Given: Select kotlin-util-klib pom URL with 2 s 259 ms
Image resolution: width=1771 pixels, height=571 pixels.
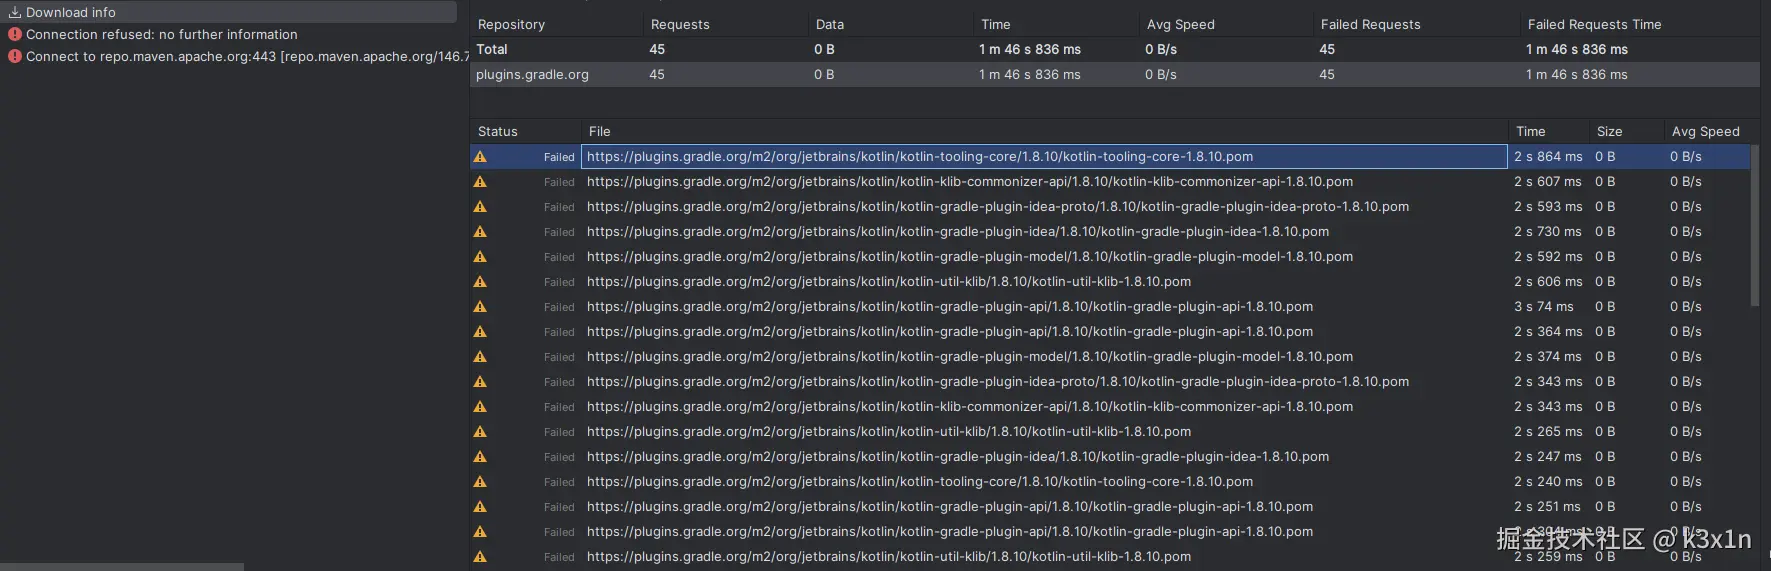Looking at the screenshot, I should tap(889, 557).
